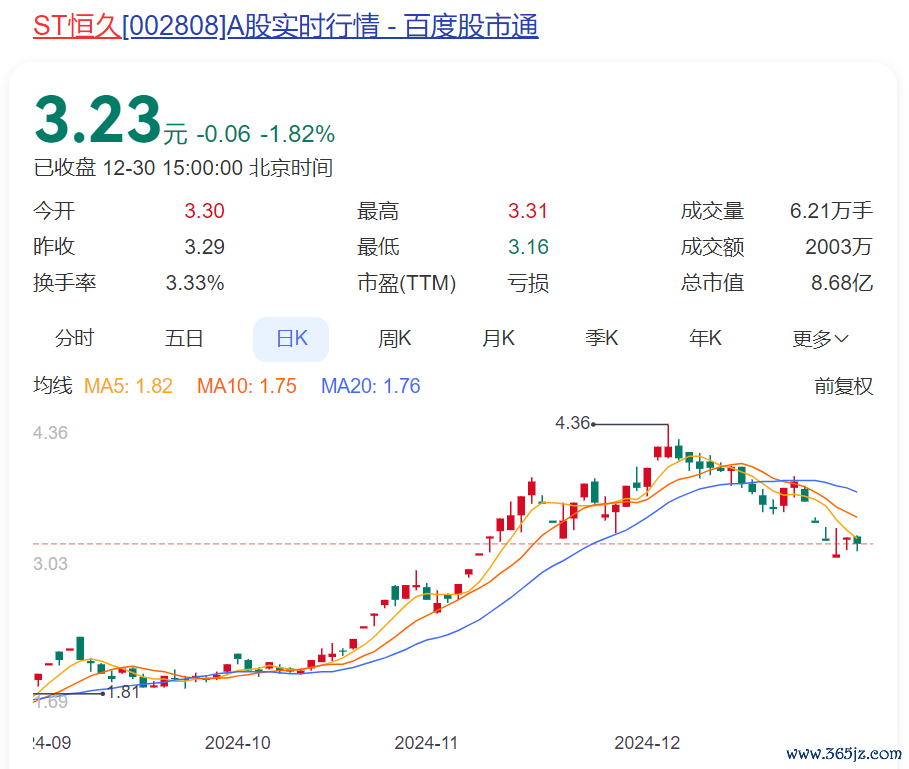Click the current price 3.23

(x=97, y=120)
